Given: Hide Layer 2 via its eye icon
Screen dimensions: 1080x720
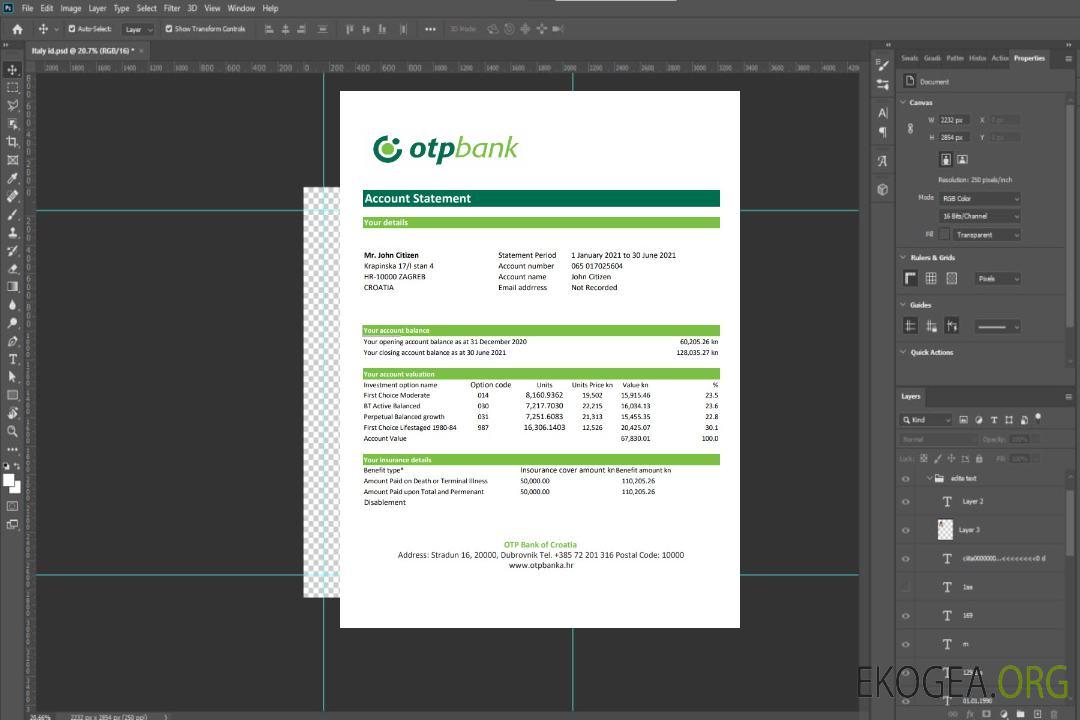Looking at the screenshot, I should point(906,502).
